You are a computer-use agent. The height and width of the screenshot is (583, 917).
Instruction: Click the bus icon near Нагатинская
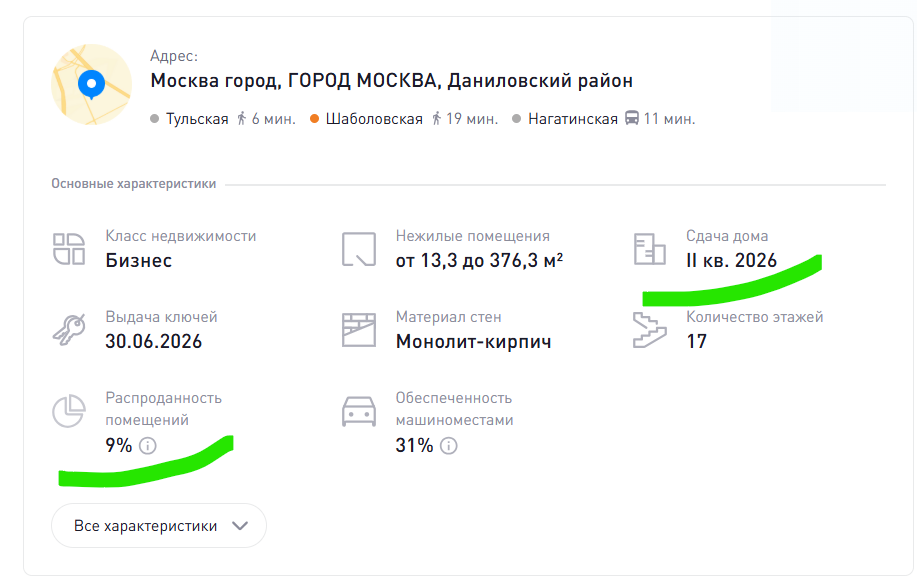coord(632,118)
